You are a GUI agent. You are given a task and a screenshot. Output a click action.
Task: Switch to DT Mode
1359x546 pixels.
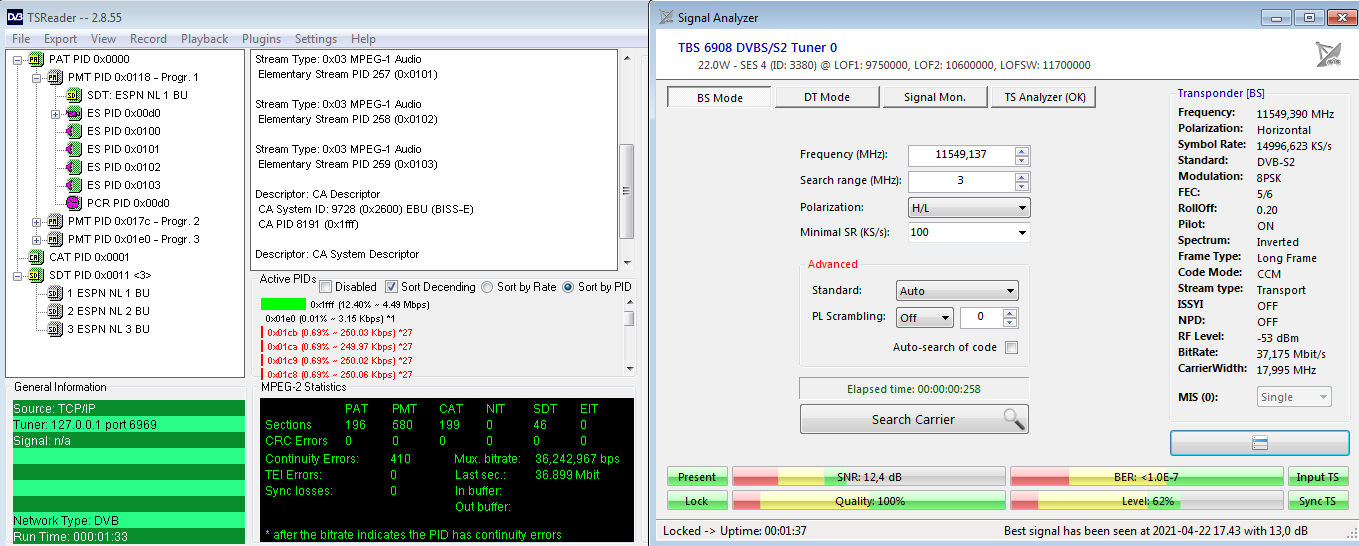[827, 97]
